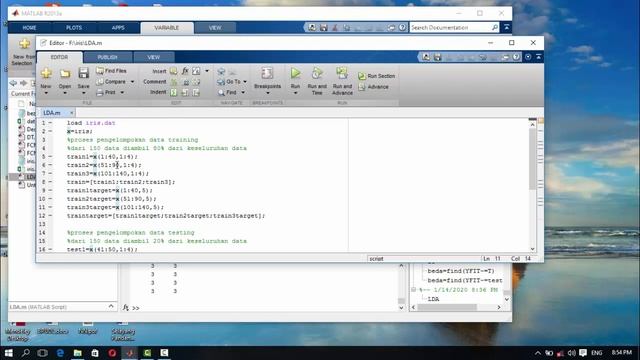Open the APPS tab in MATLAB main window
This screenshot has height=360, width=640.
pyautogui.click(x=118, y=28)
